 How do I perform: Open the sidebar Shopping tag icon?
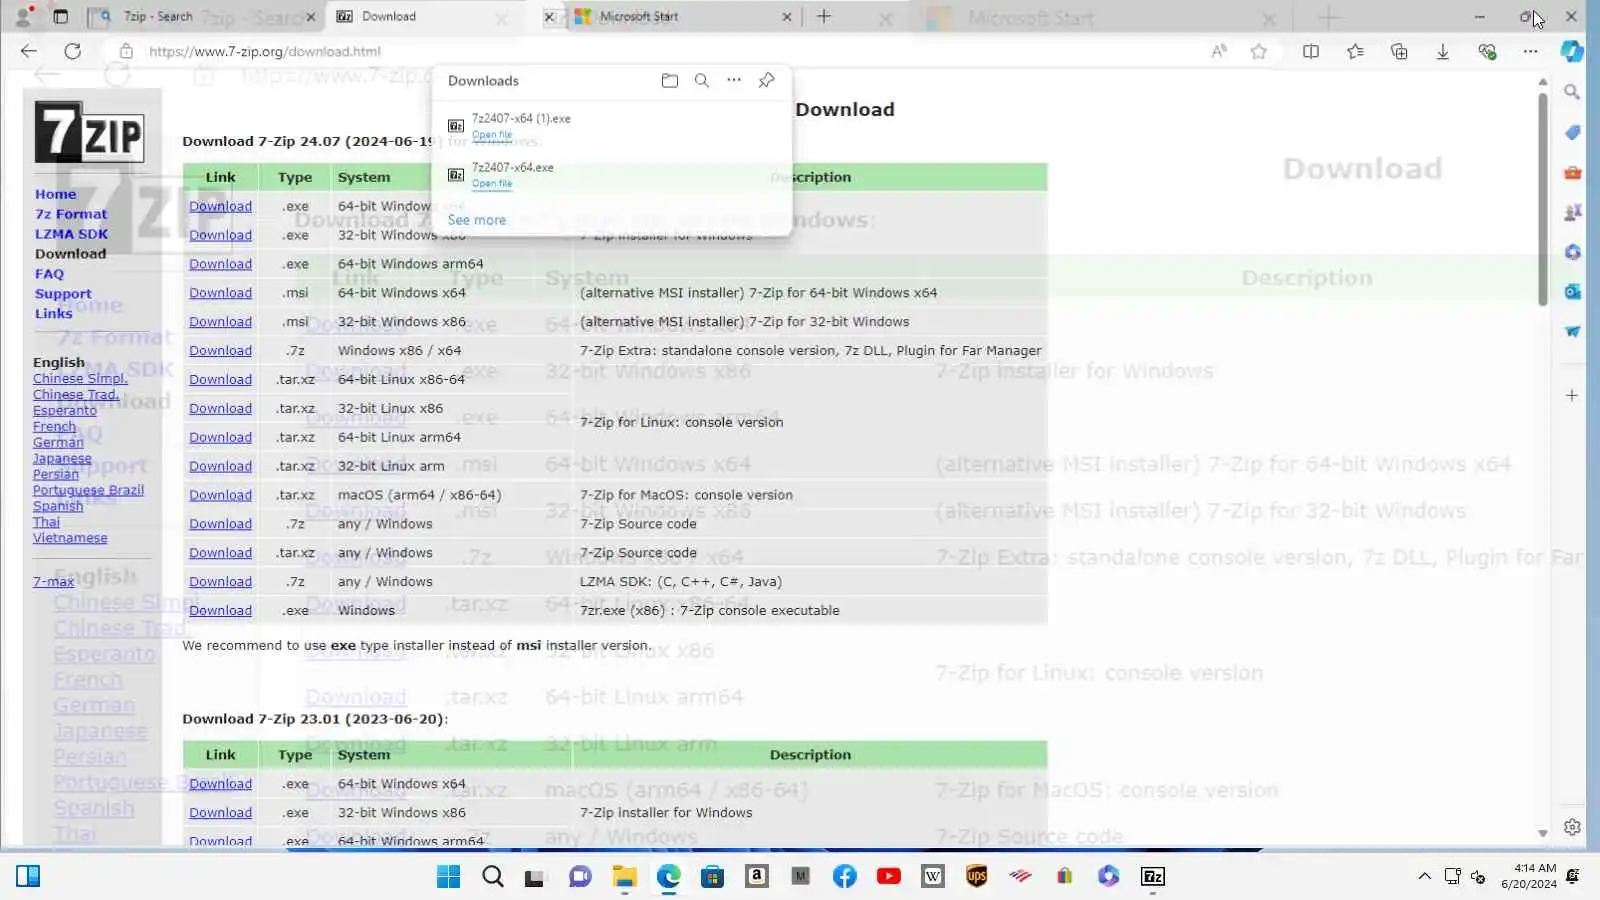(x=1572, y=132)
